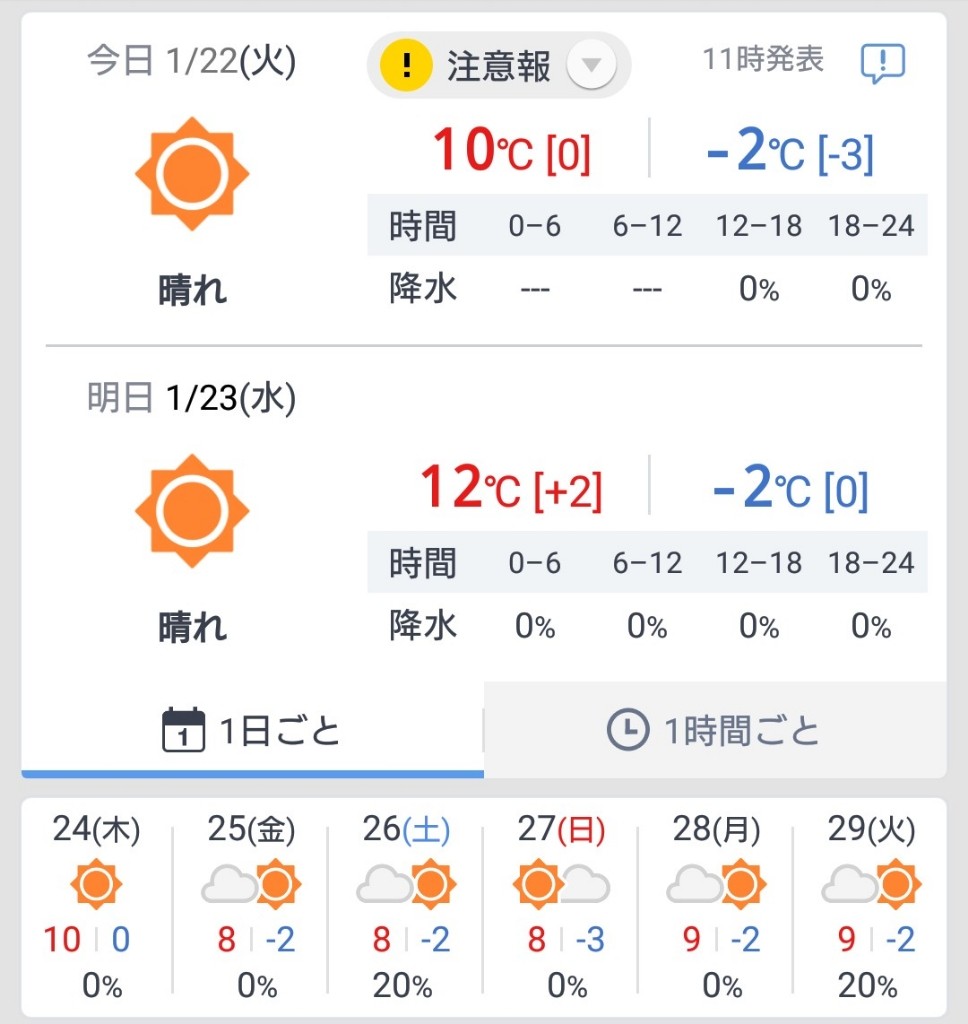968x1024 pixels.
Task: Expand the 注意報 dropdown arrow
Action: coord(591,65)
